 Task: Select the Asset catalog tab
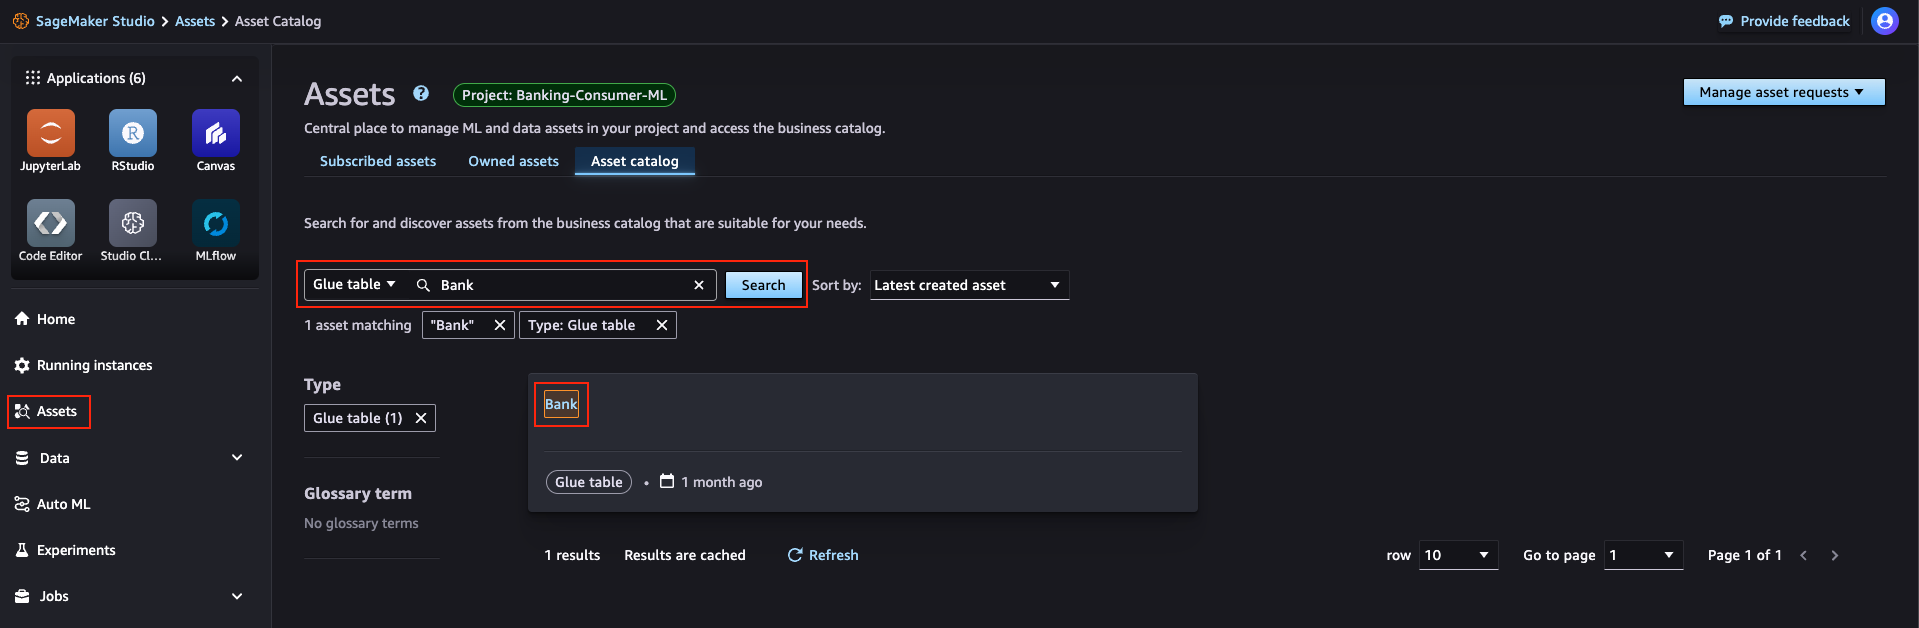[635, 161]
